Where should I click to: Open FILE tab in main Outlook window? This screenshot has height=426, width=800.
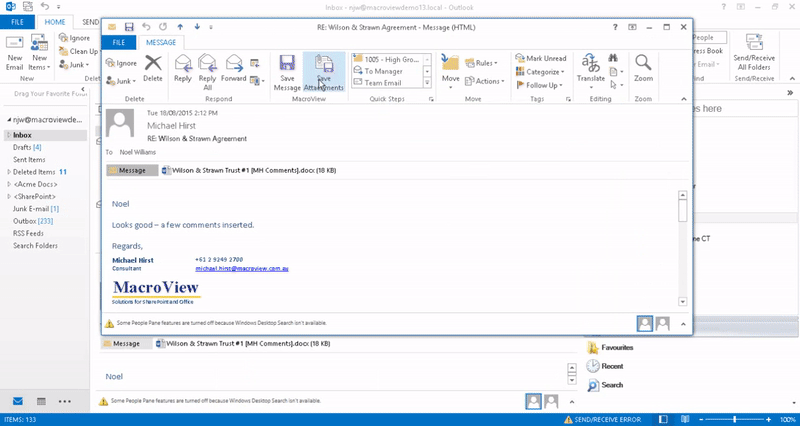click(17, 22)
